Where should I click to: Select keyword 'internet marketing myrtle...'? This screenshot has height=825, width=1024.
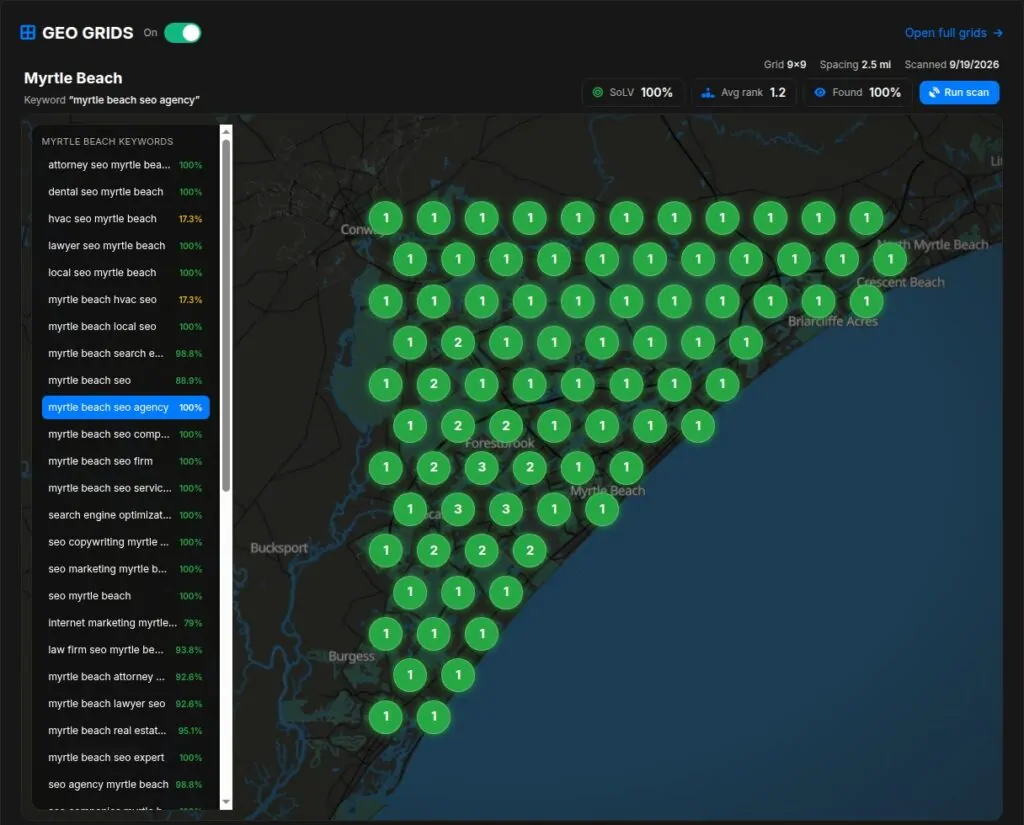pyautogui.click(x=125, y=623)
